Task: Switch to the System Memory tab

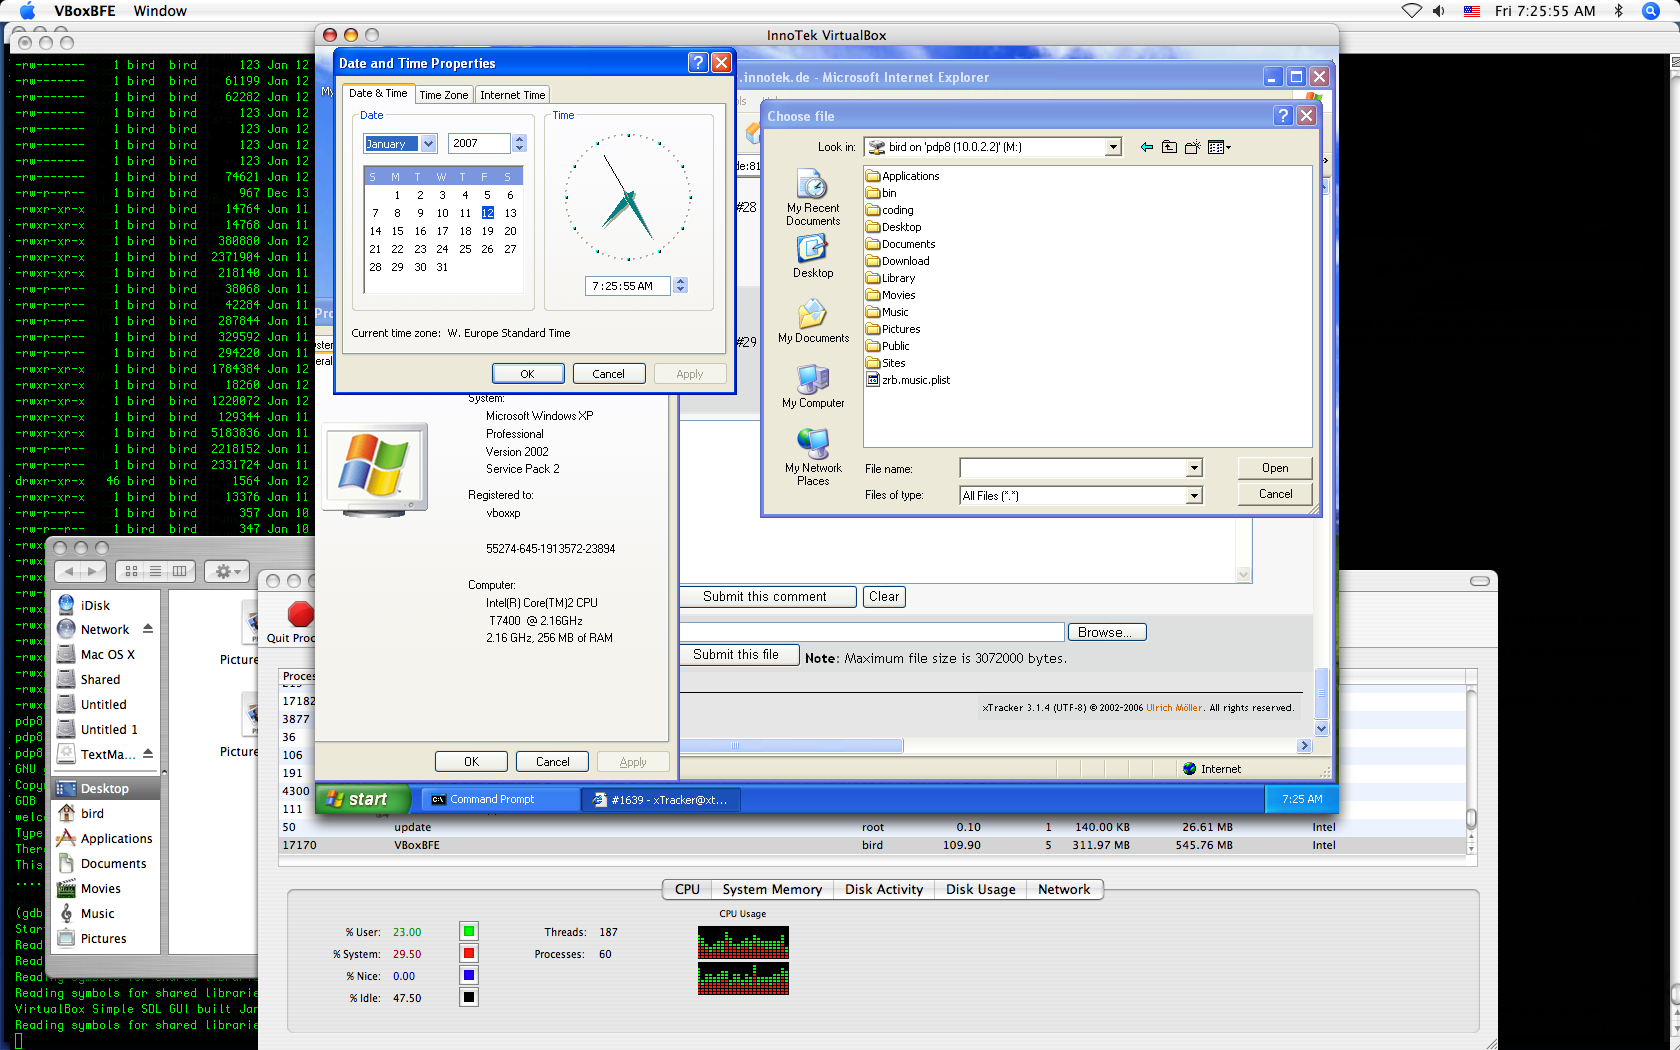Action: coord(772,889)
